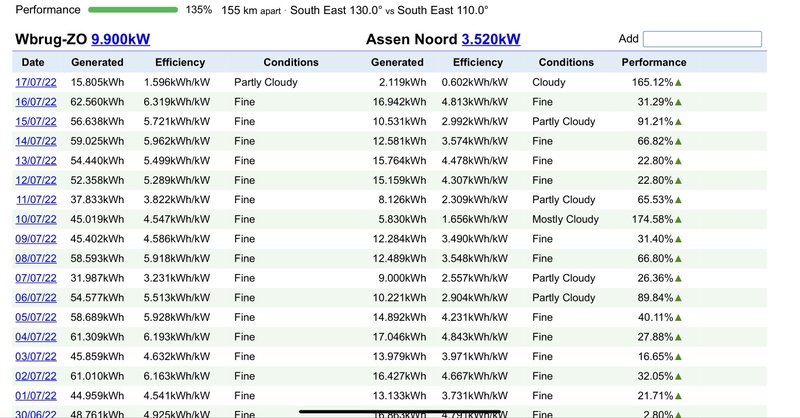
Task: Click the up-arrow icon beside 40.11%
Action: (678, 317)
